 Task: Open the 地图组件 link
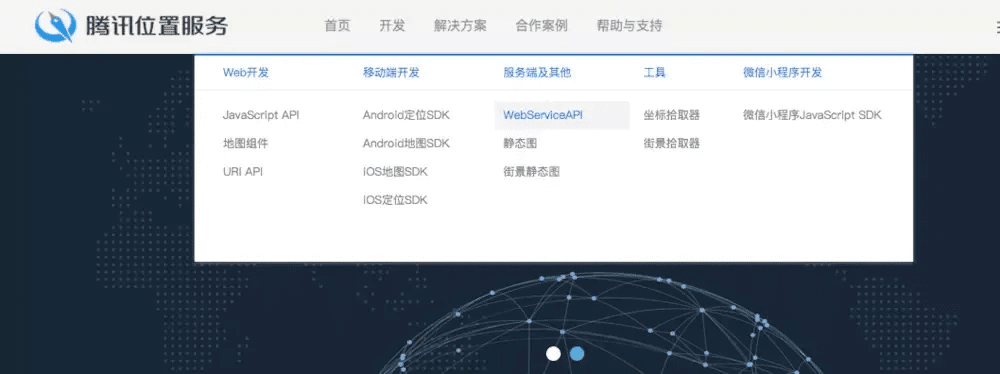pos(246,144)
